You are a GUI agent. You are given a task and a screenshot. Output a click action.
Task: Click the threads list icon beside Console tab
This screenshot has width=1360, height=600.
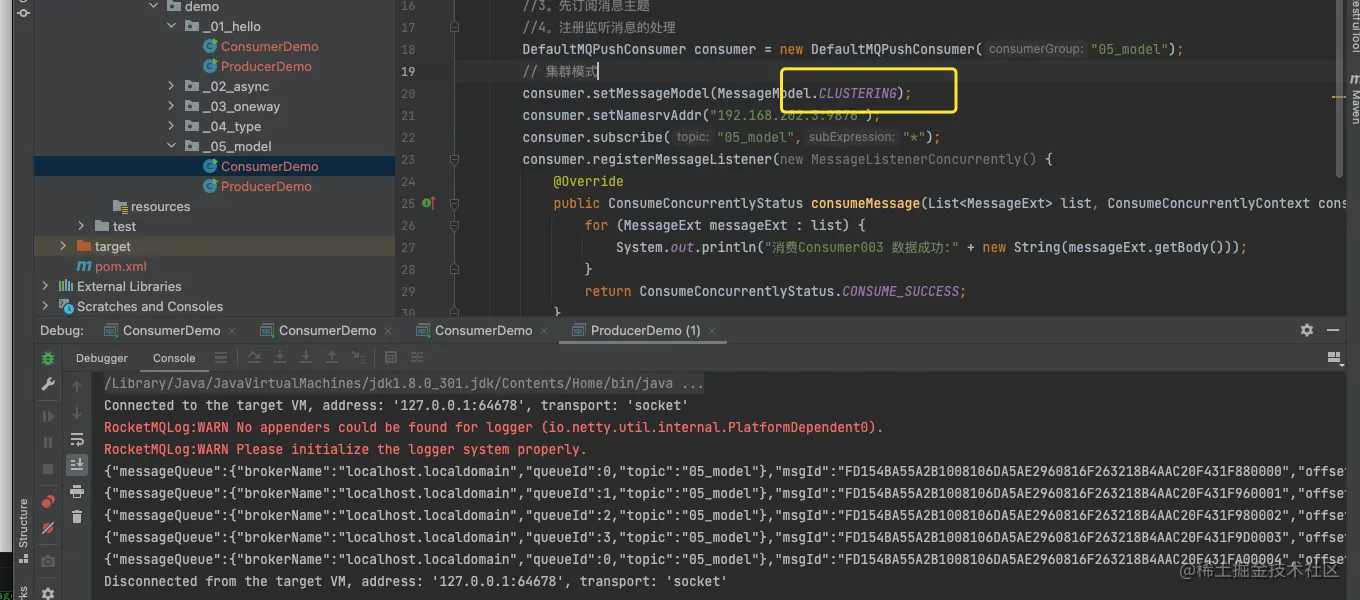[x=221, y=358]
